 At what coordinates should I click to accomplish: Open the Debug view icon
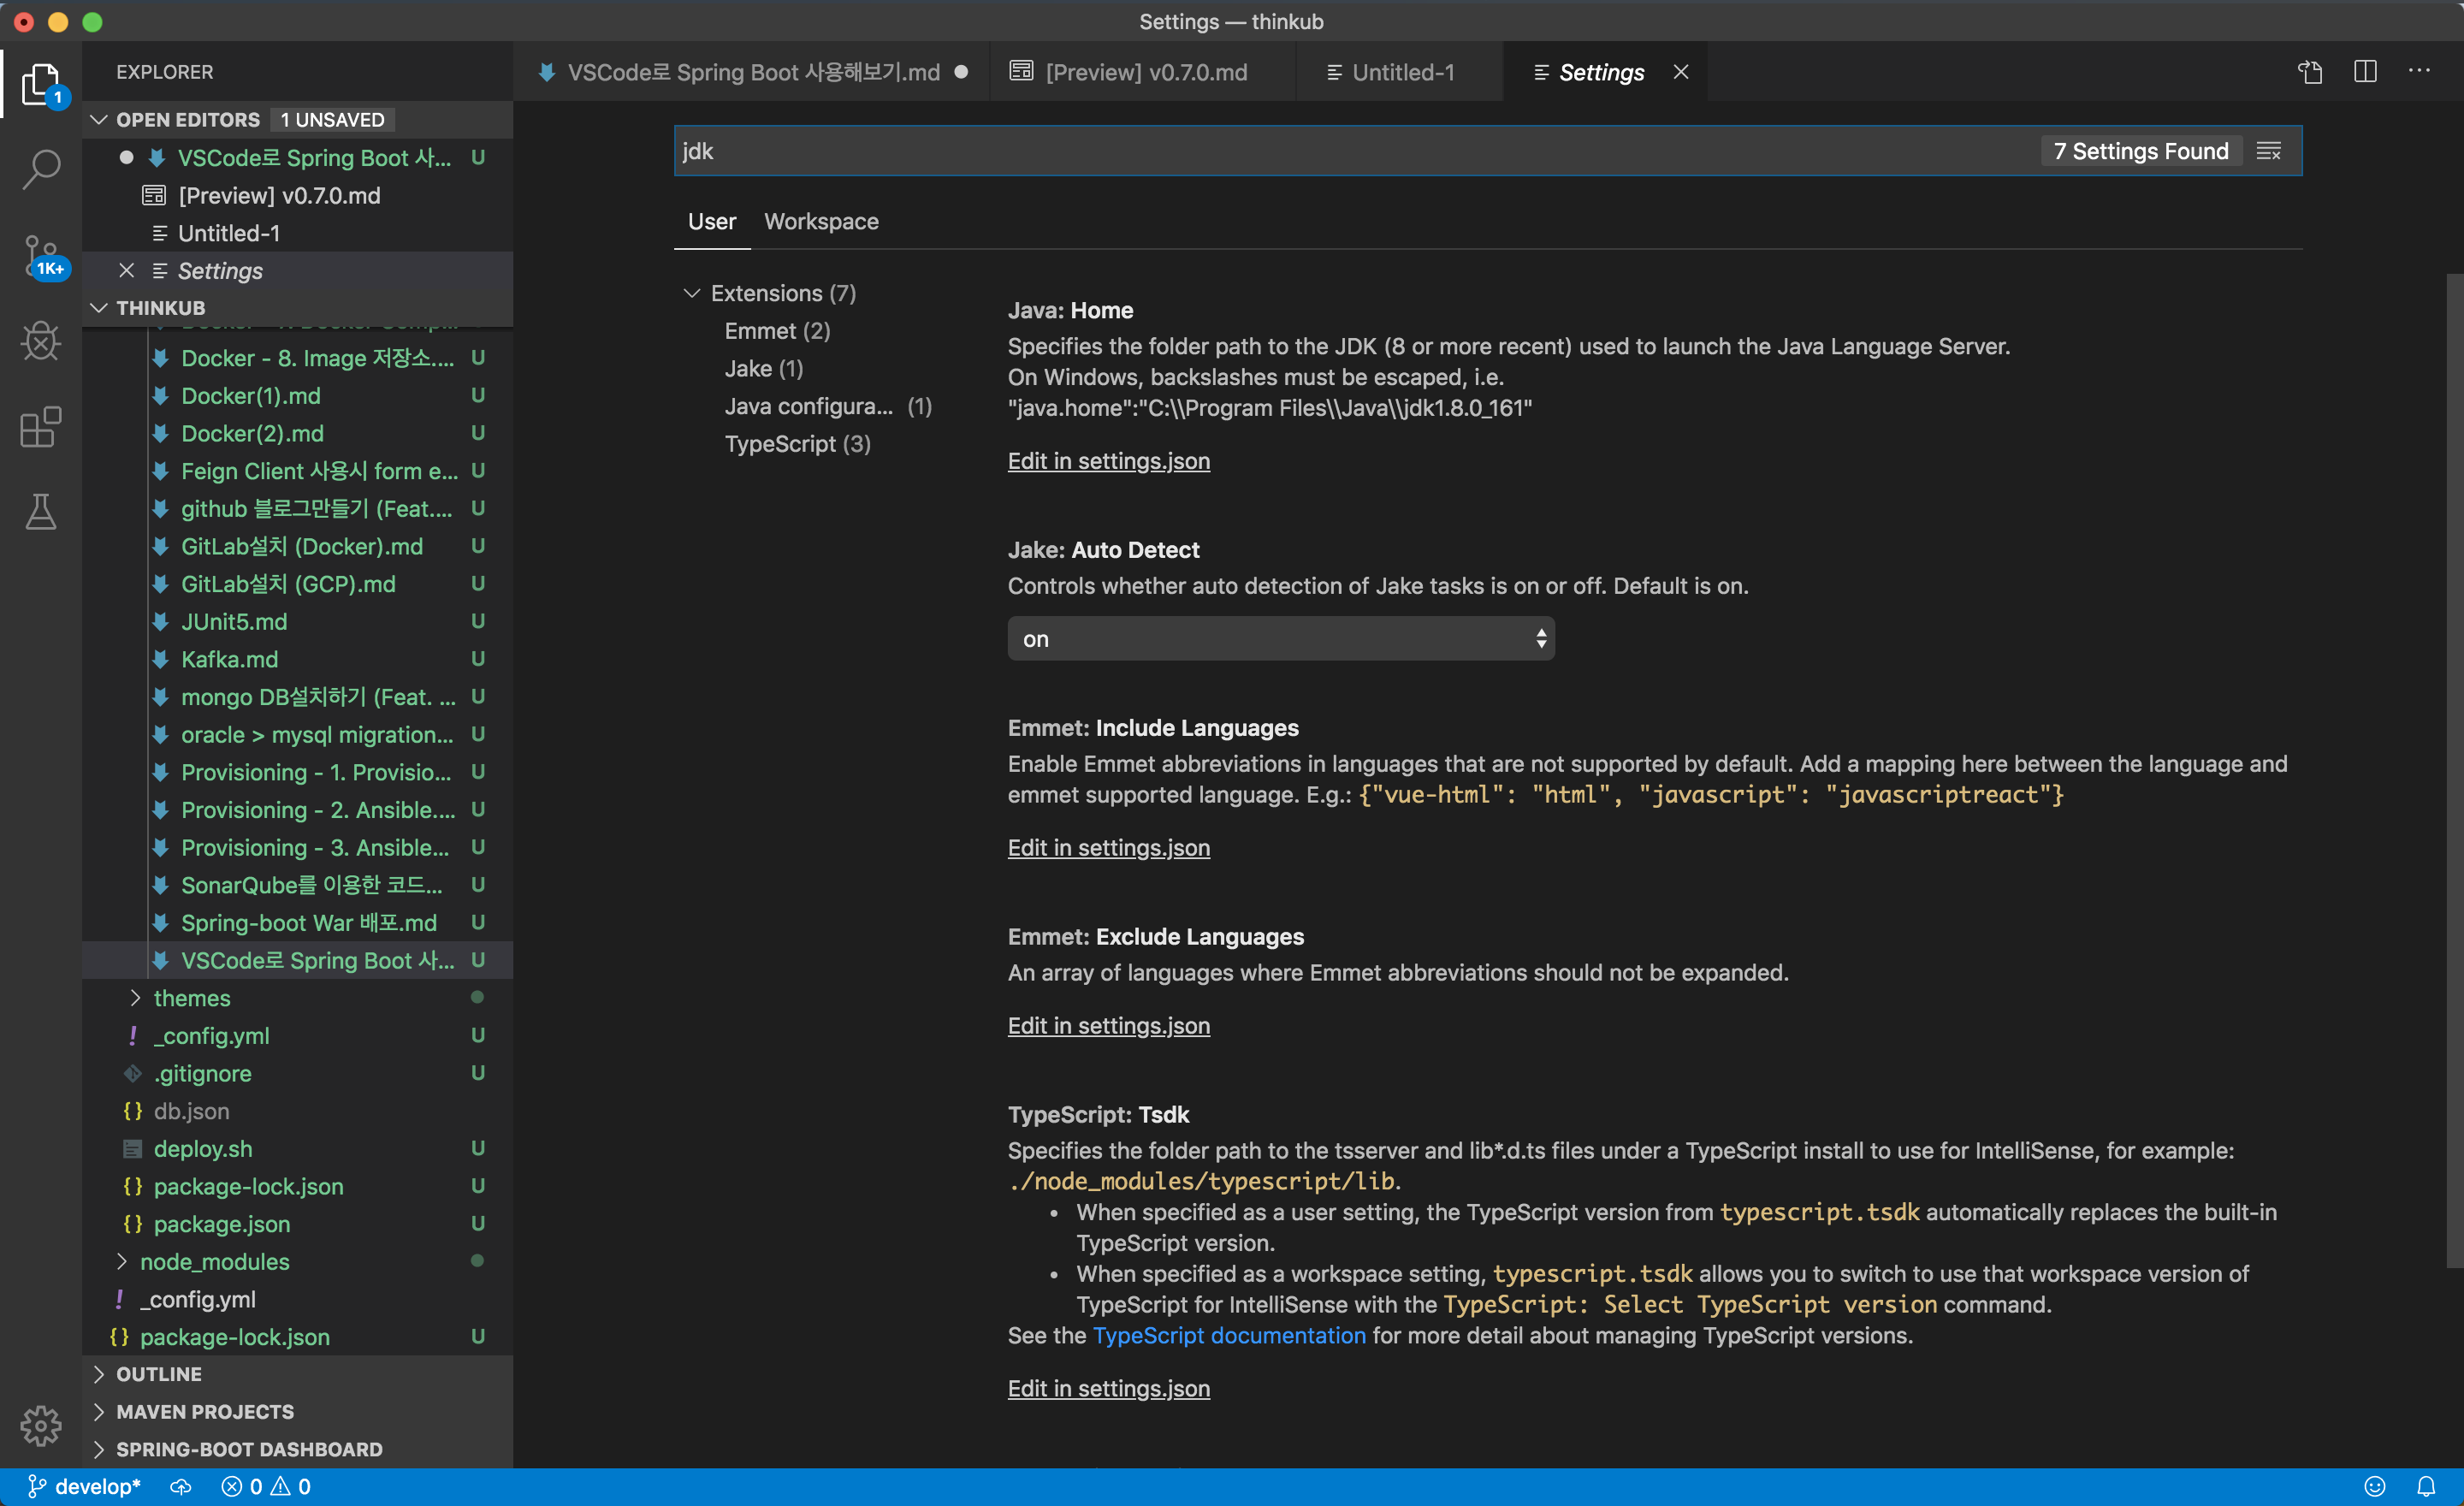point(41,342)
